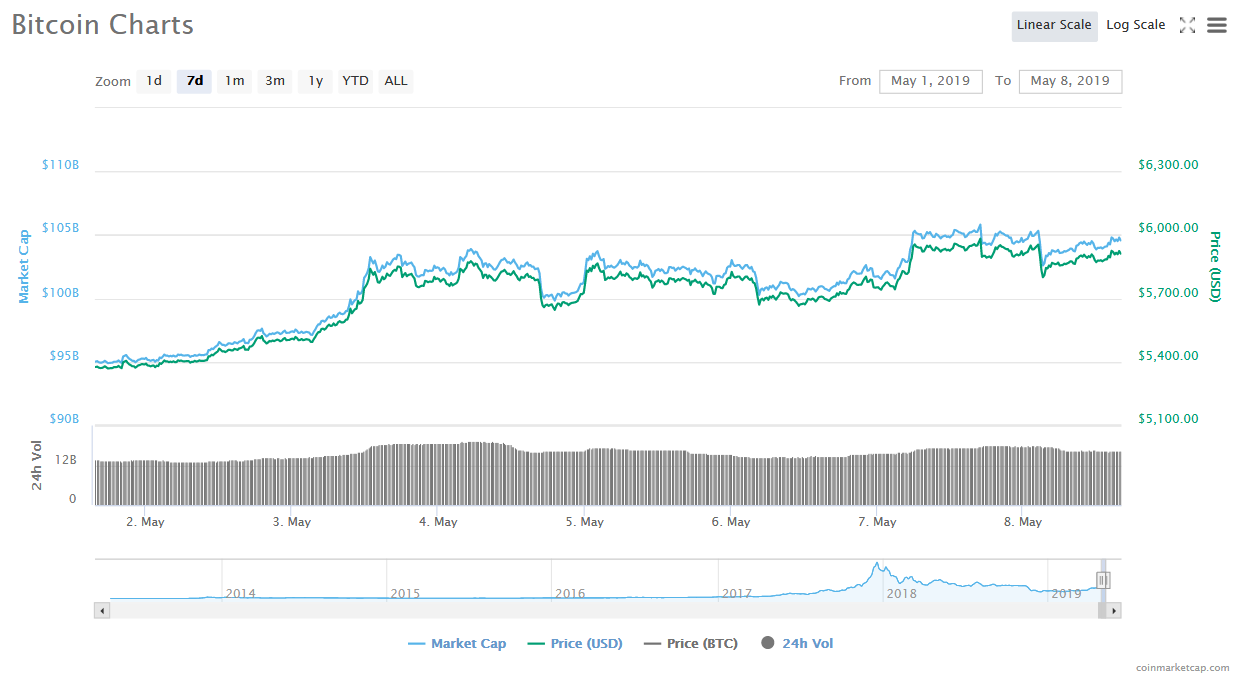Click the 2014 label in navigator

click(x=240, y=593)
